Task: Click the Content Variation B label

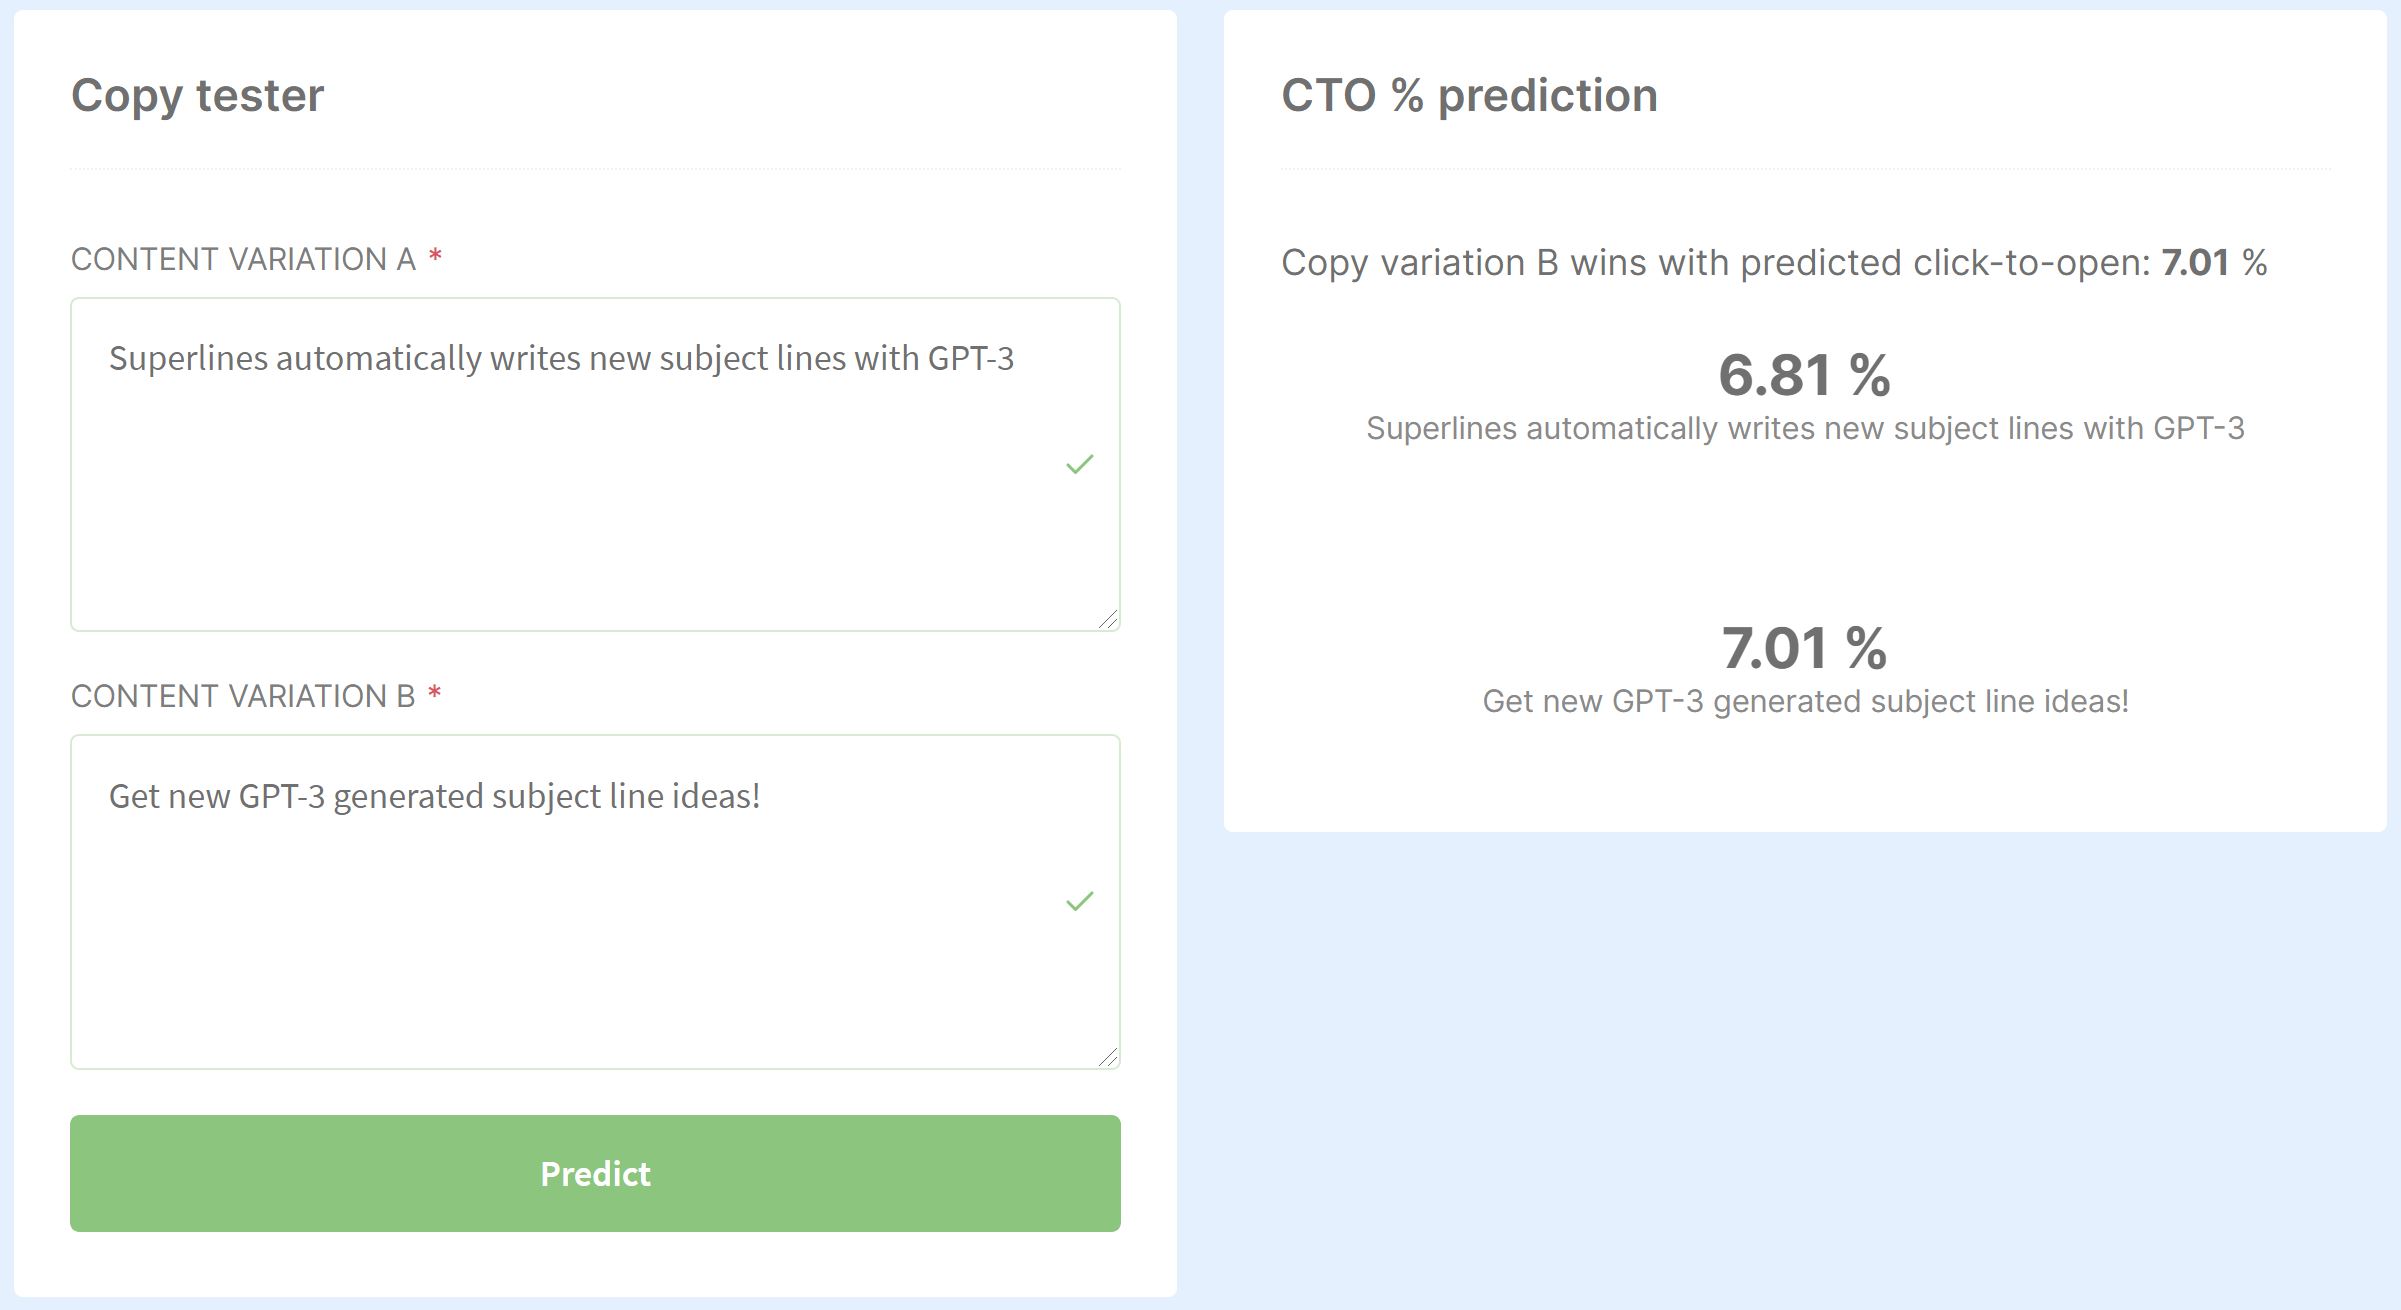Action: click(x=243, y=697)
